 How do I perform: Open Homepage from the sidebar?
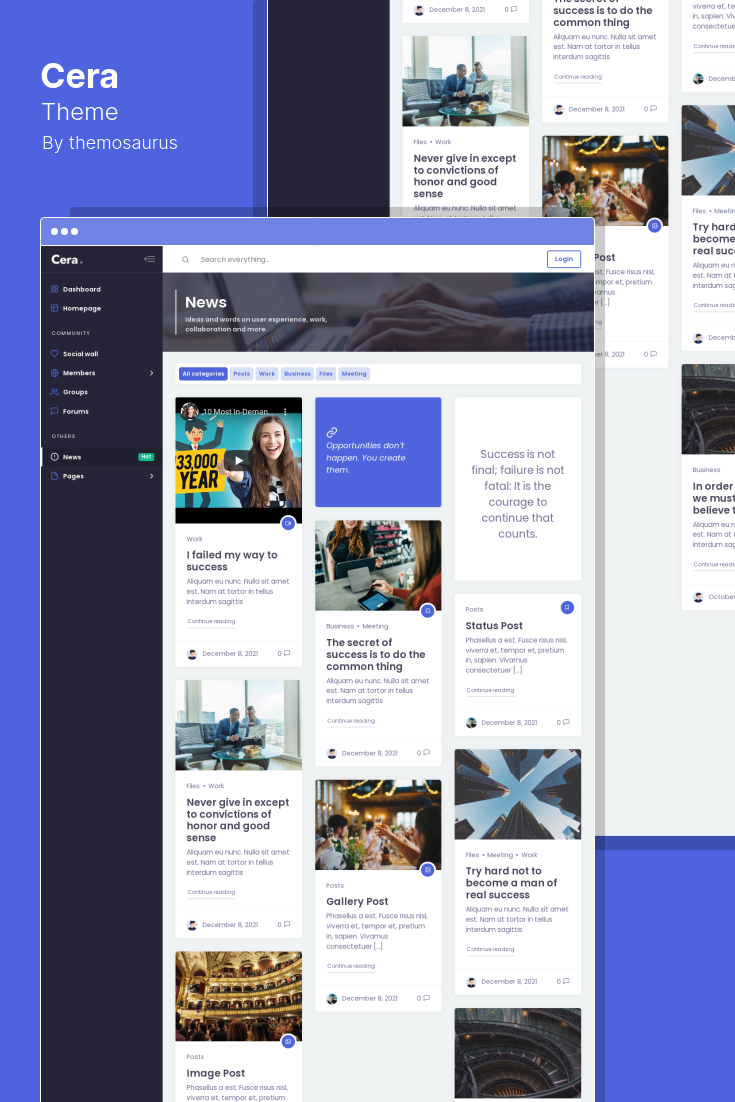click(82, 308)
